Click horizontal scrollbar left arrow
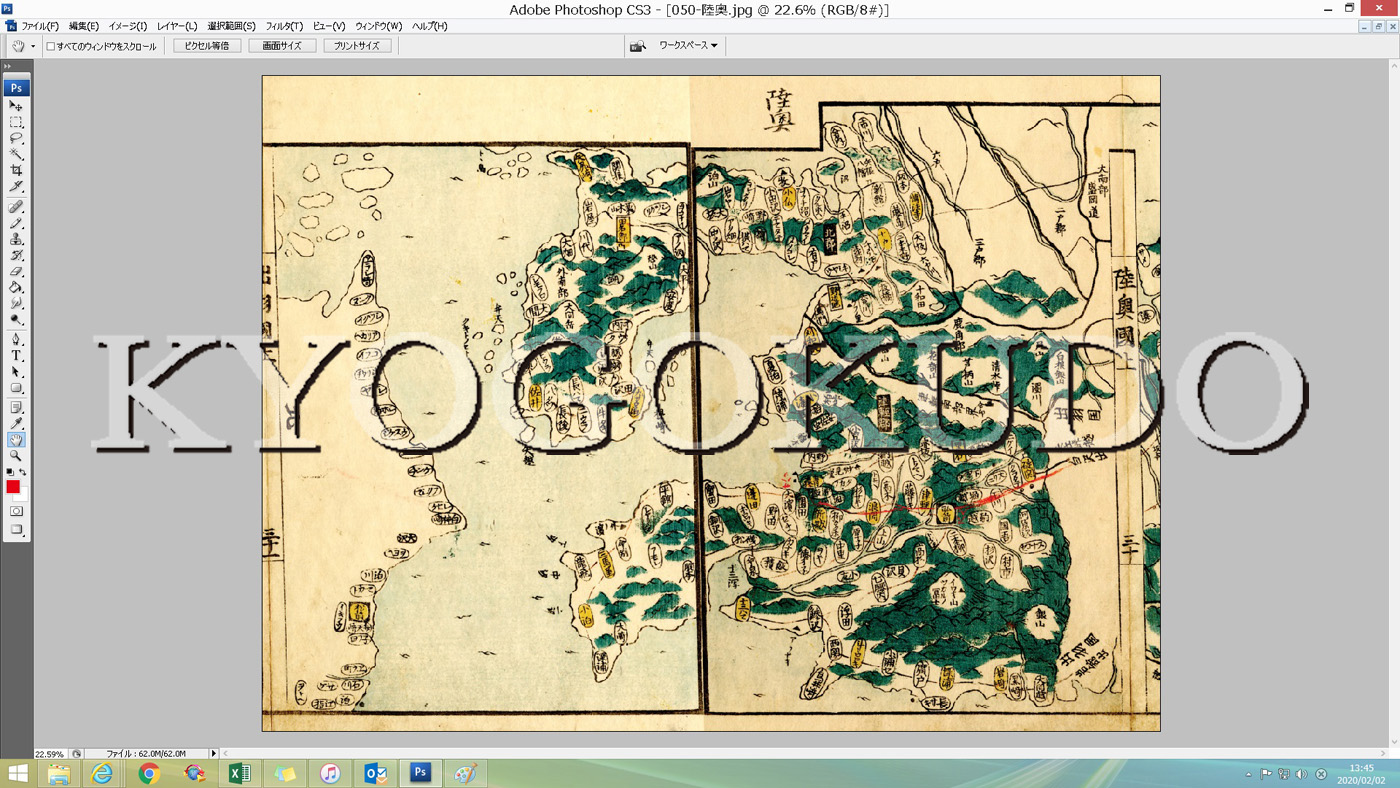Image resolution: width=1400 pixels, height=788 pixels. [225, 753]
